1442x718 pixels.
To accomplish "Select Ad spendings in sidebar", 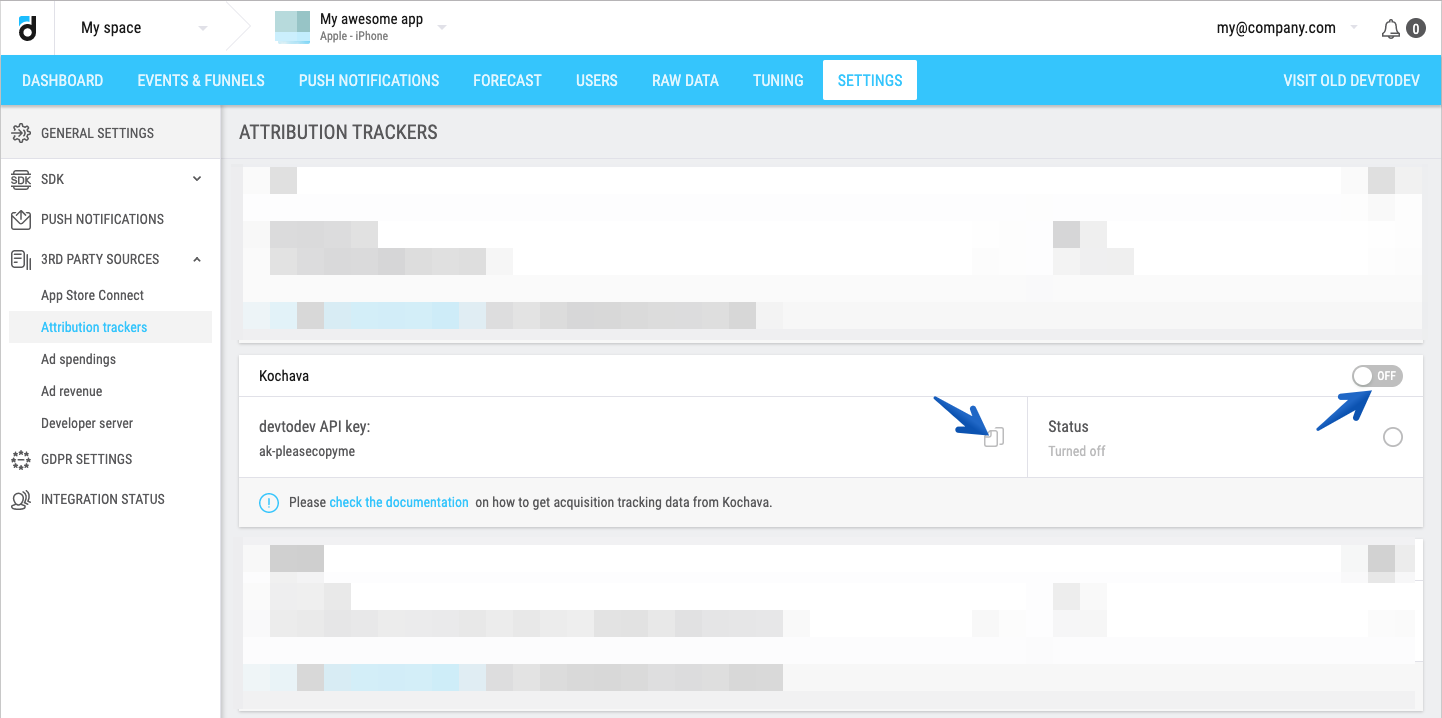I will 78,359.
